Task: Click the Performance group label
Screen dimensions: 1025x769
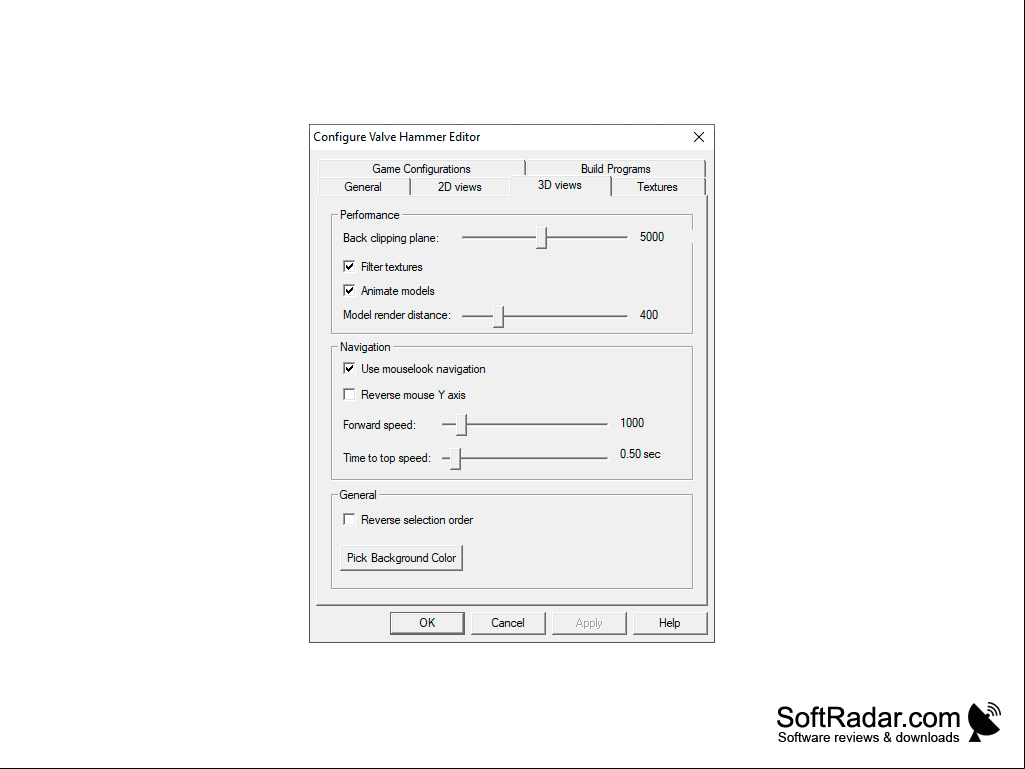Action: coord(369,215)
